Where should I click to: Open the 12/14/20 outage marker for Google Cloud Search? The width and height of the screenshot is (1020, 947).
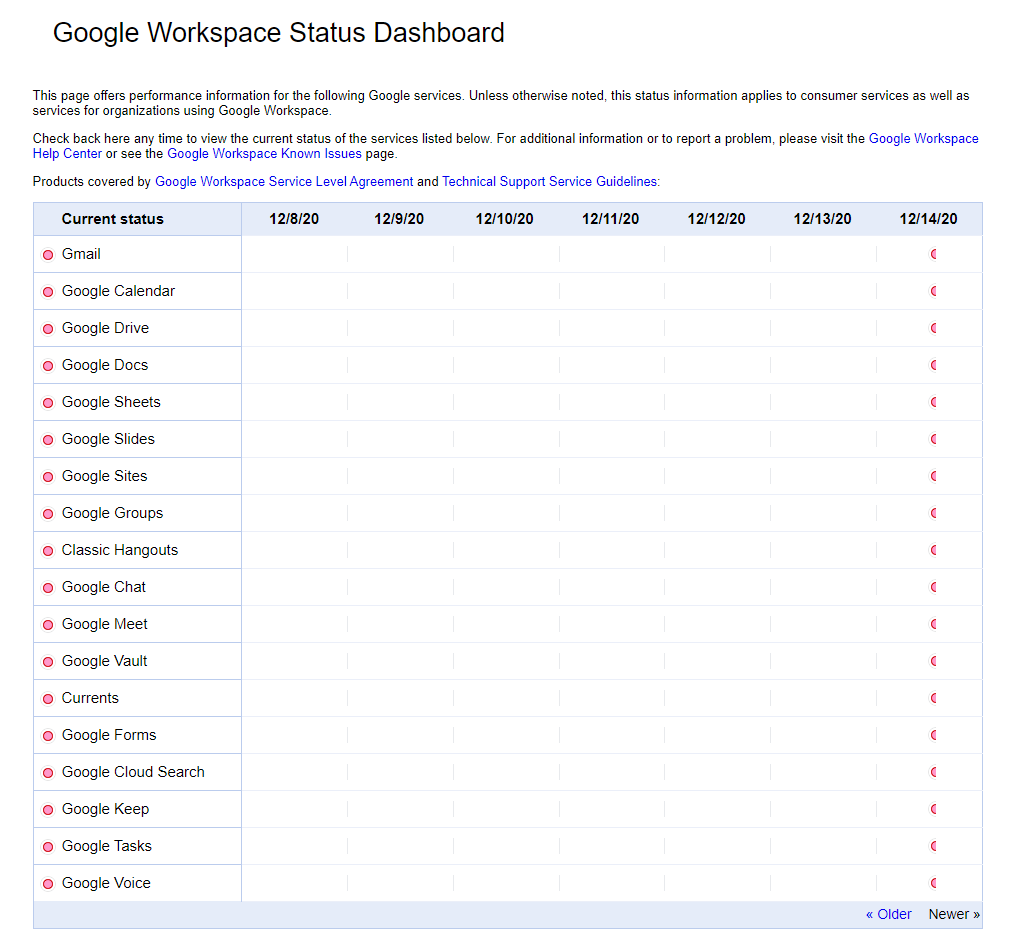pos(933,772)
